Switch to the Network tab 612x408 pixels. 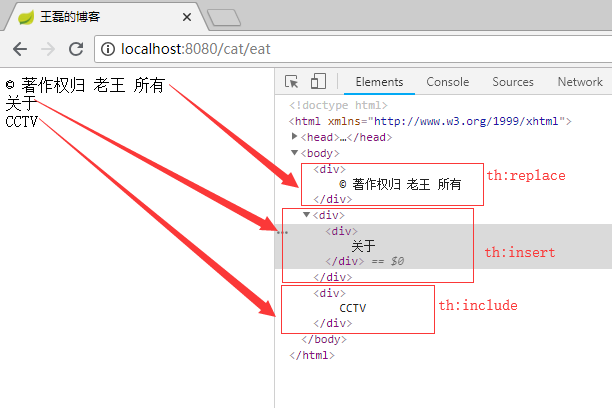580,82
